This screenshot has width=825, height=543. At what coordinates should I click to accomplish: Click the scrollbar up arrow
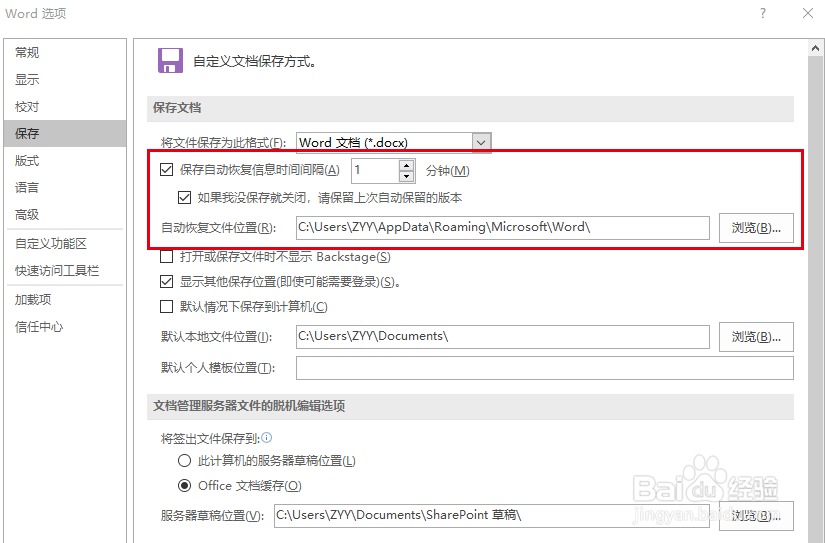816,48
